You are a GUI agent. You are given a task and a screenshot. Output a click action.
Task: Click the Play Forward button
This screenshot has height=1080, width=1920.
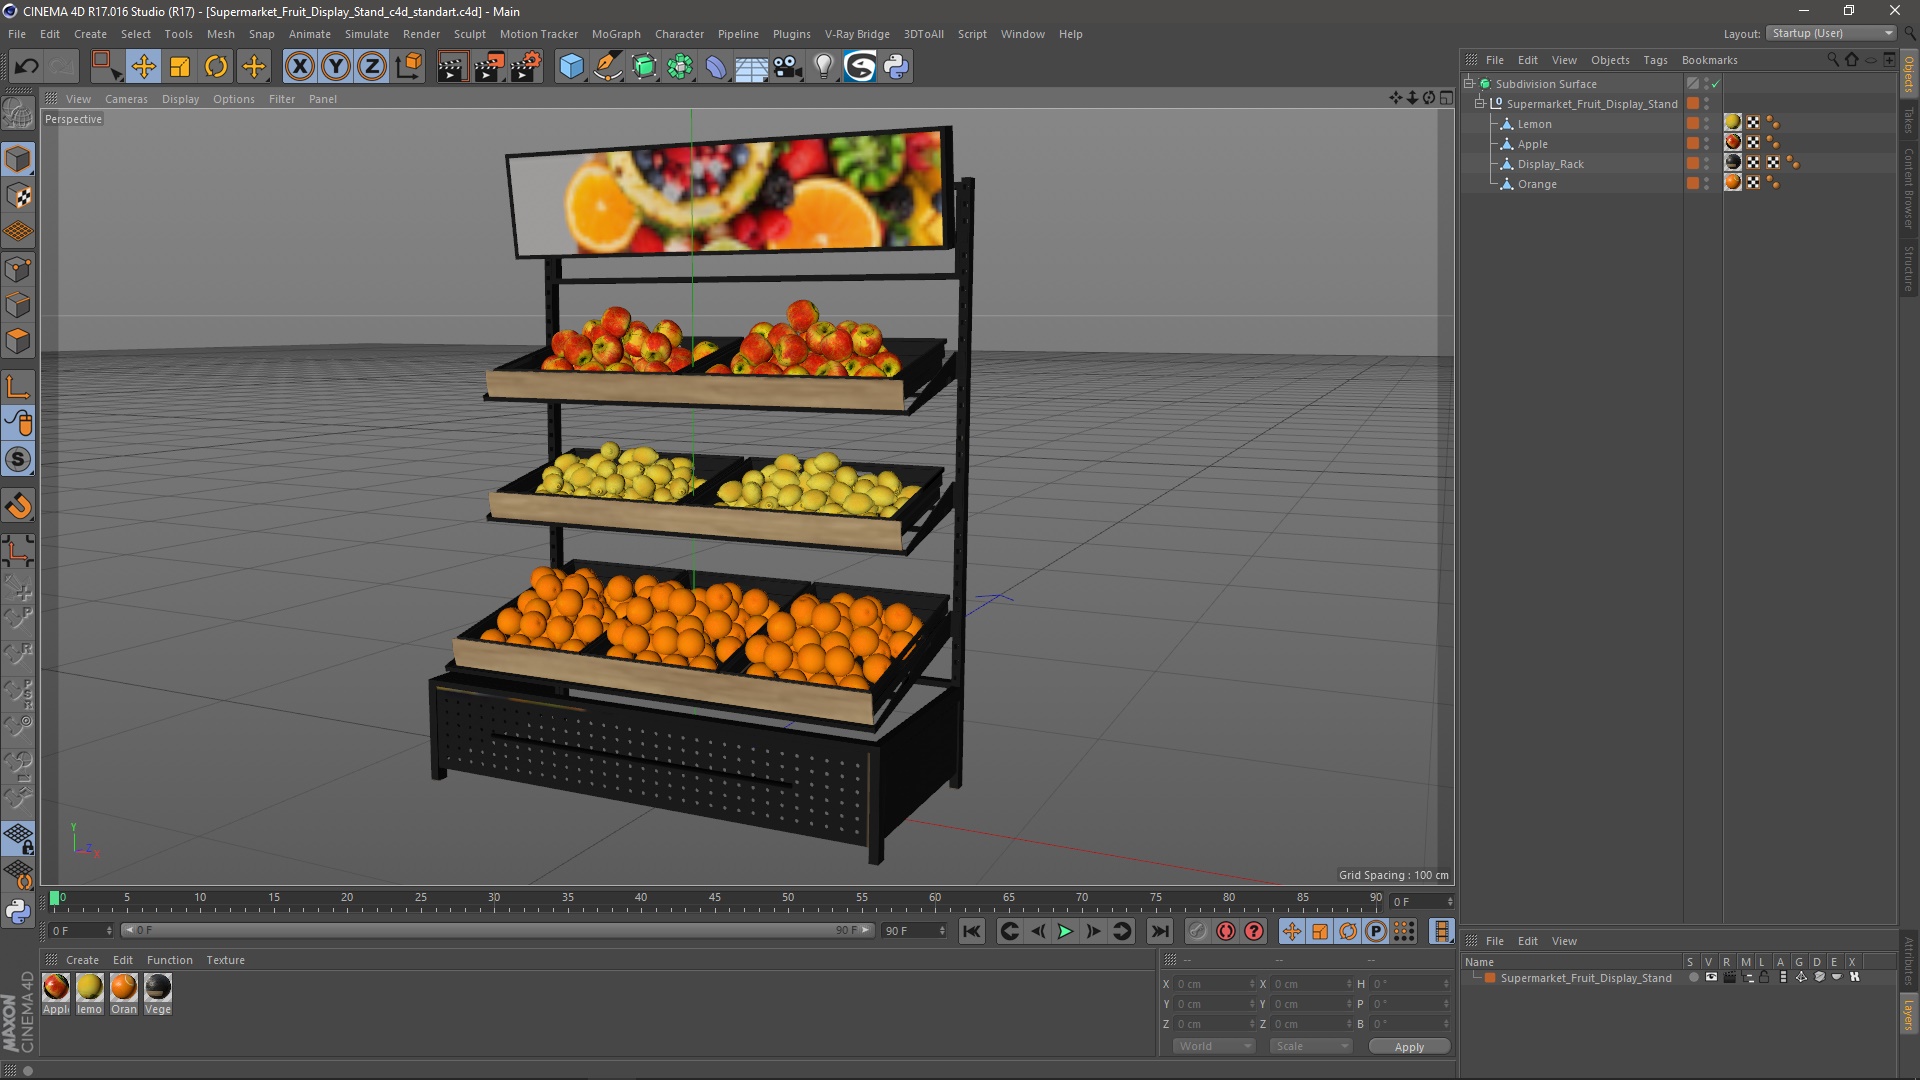(x=1066, y=931)
